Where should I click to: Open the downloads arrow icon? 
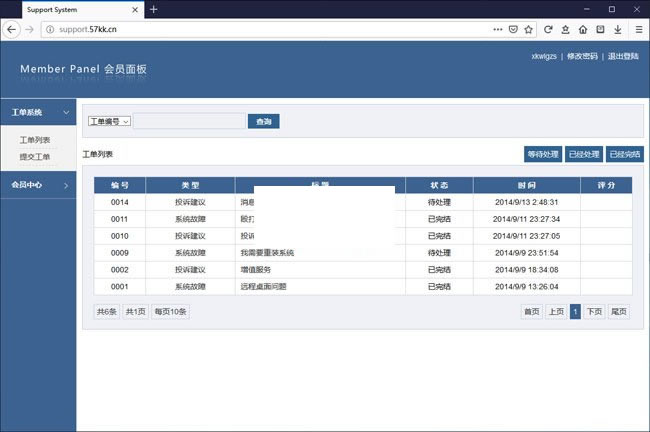617,29
